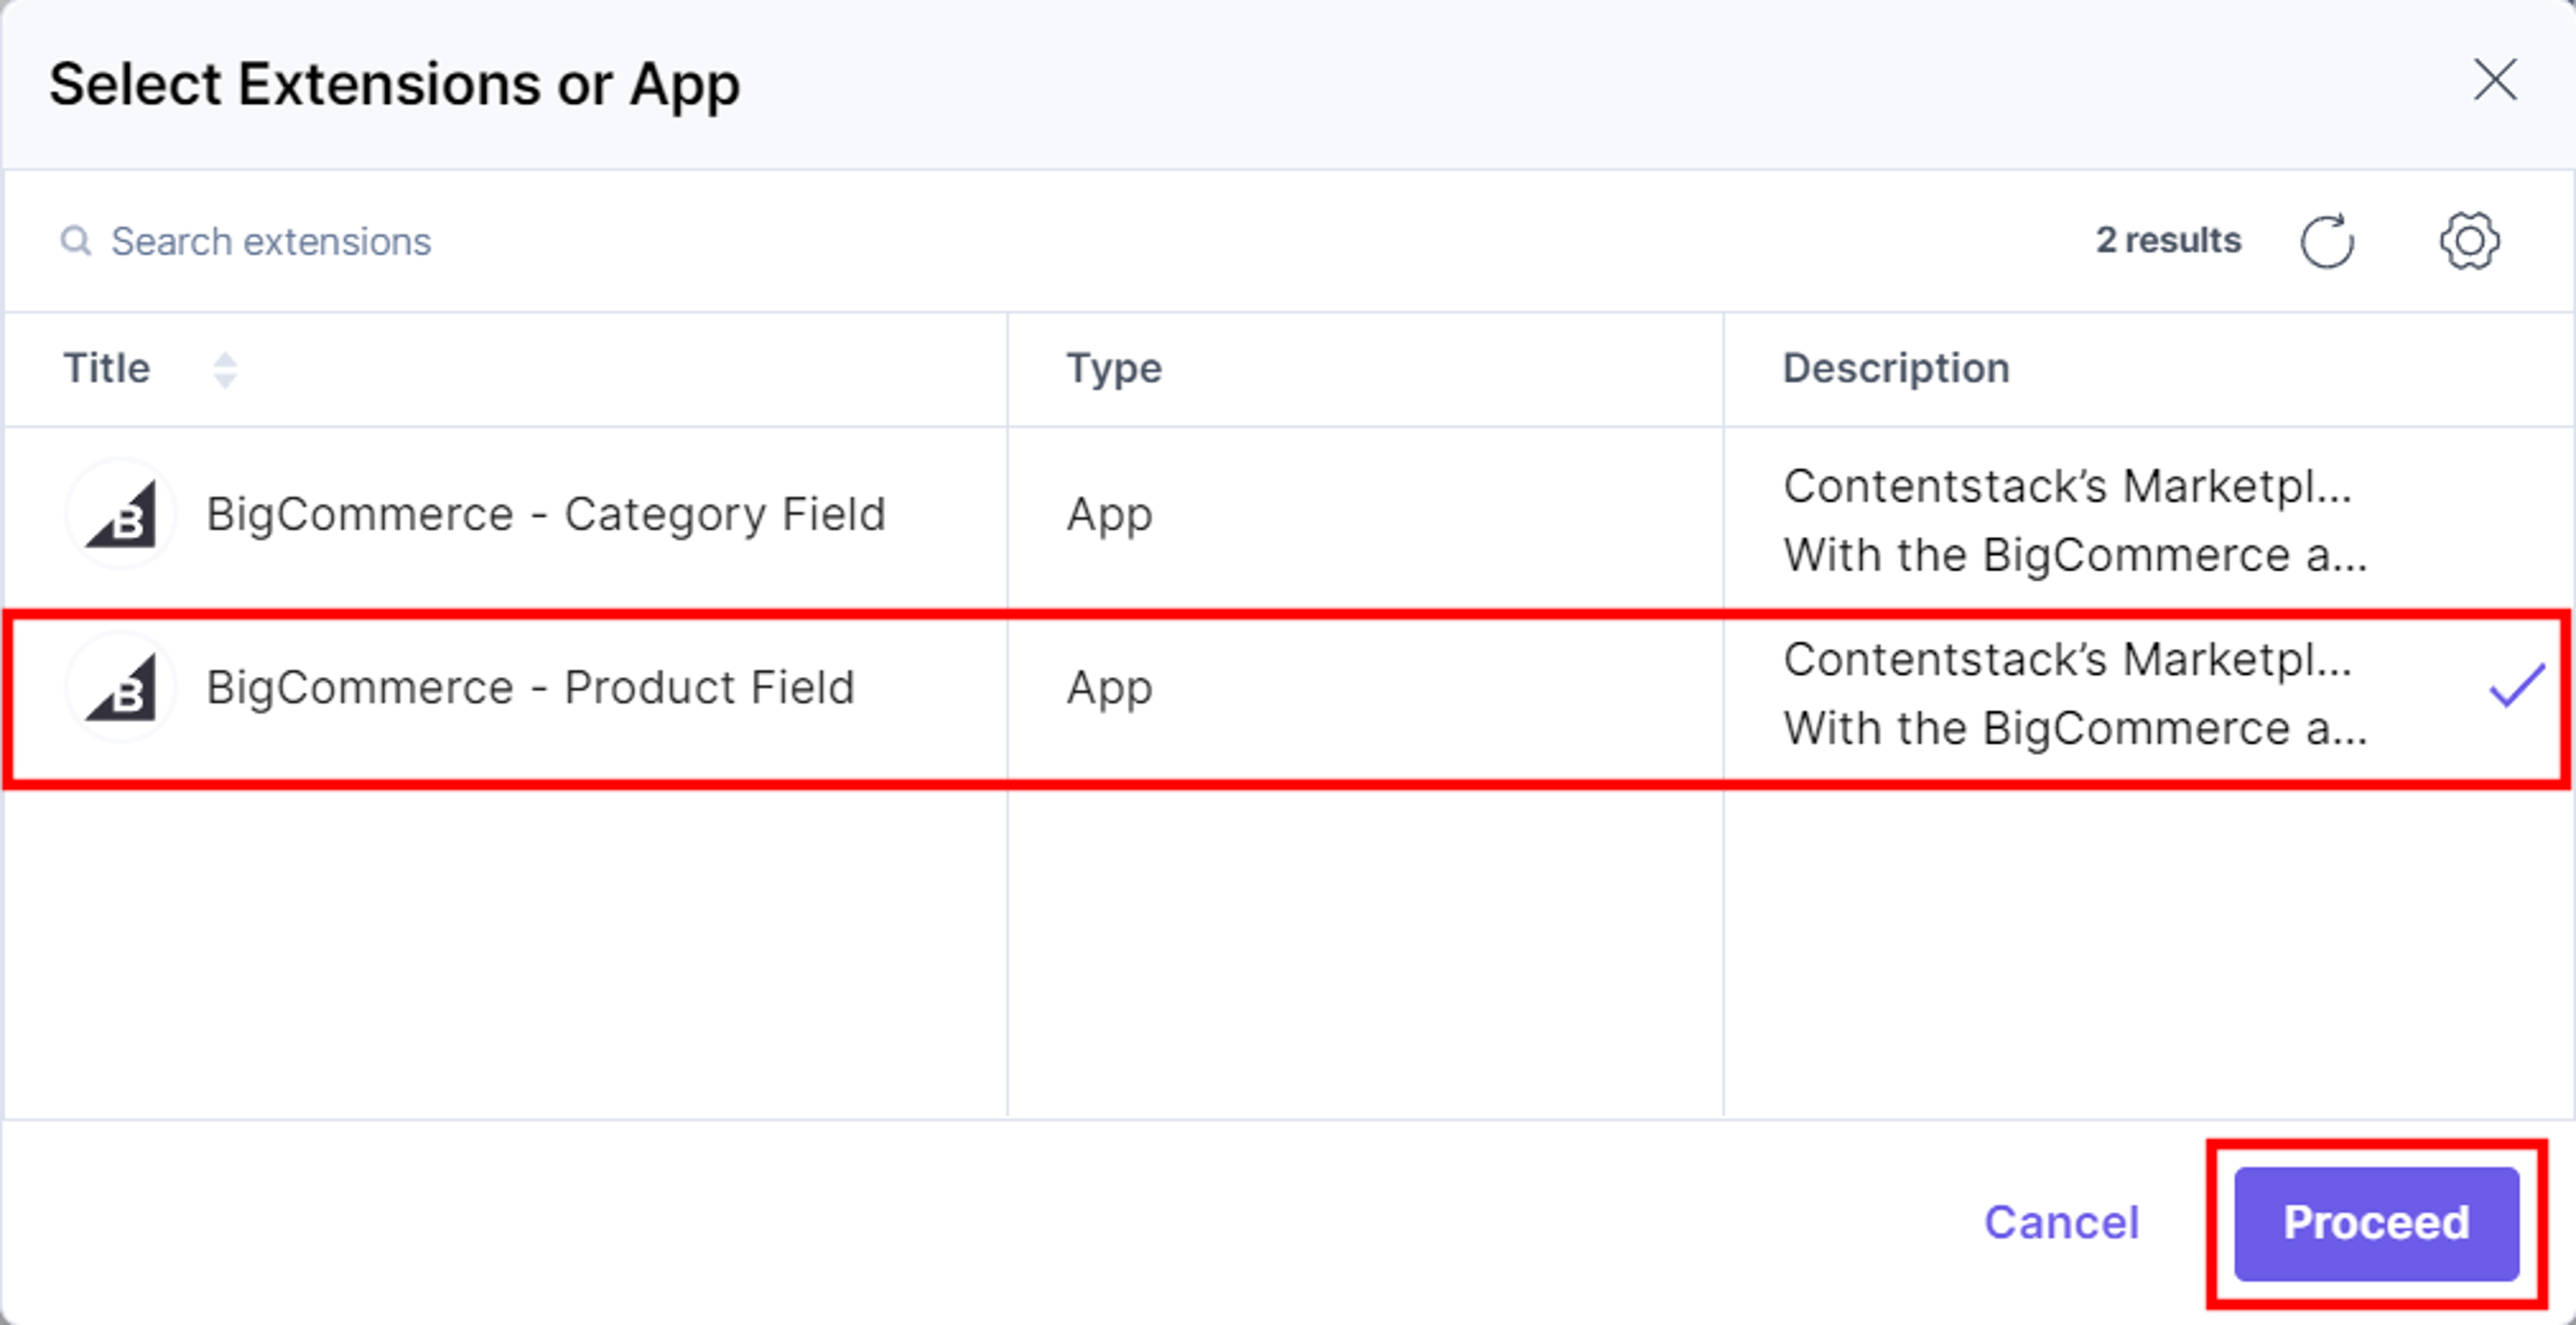Click the Proceed button

tap(2376, 1223)
